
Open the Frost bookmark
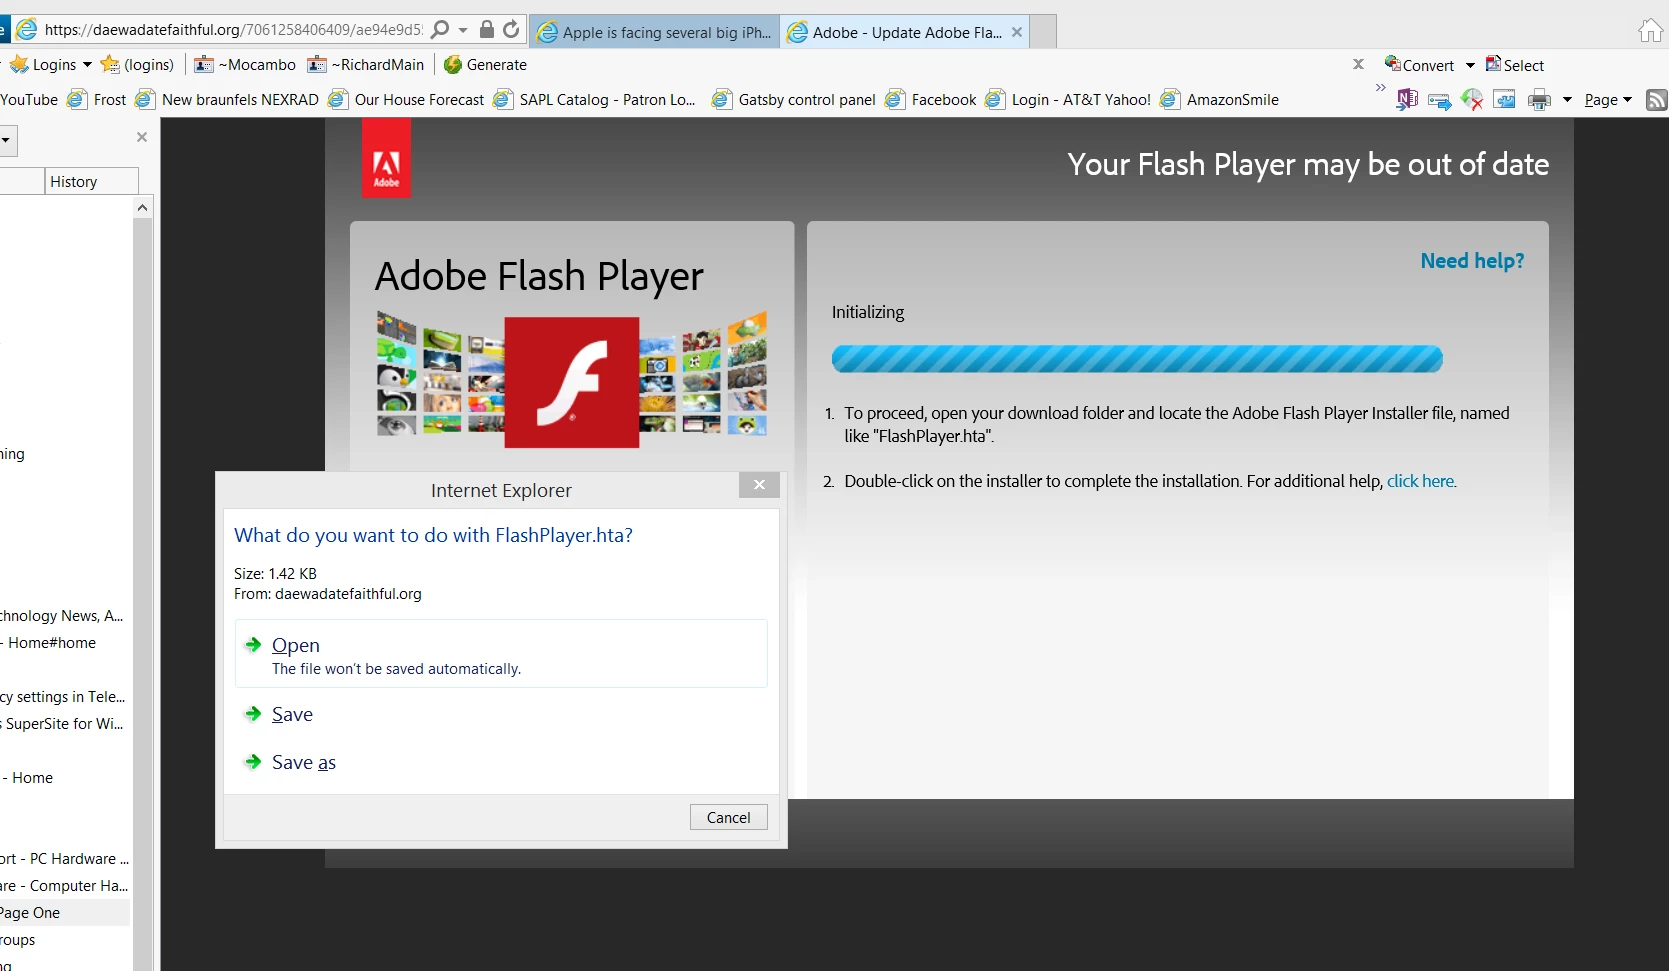tap(97, 100)
